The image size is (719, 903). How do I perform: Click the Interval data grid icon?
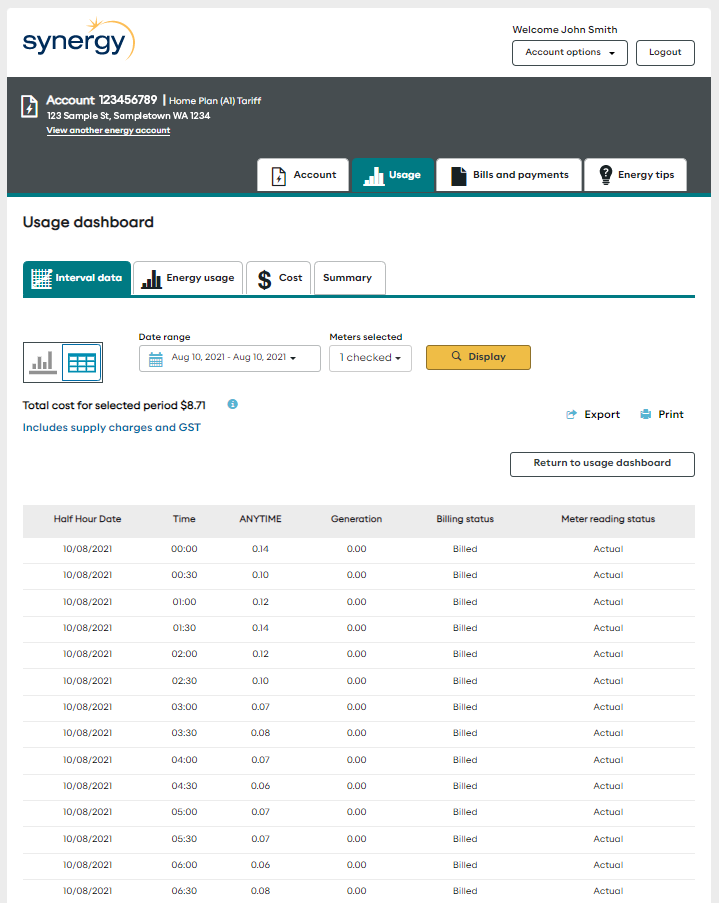tap(41, 278)
